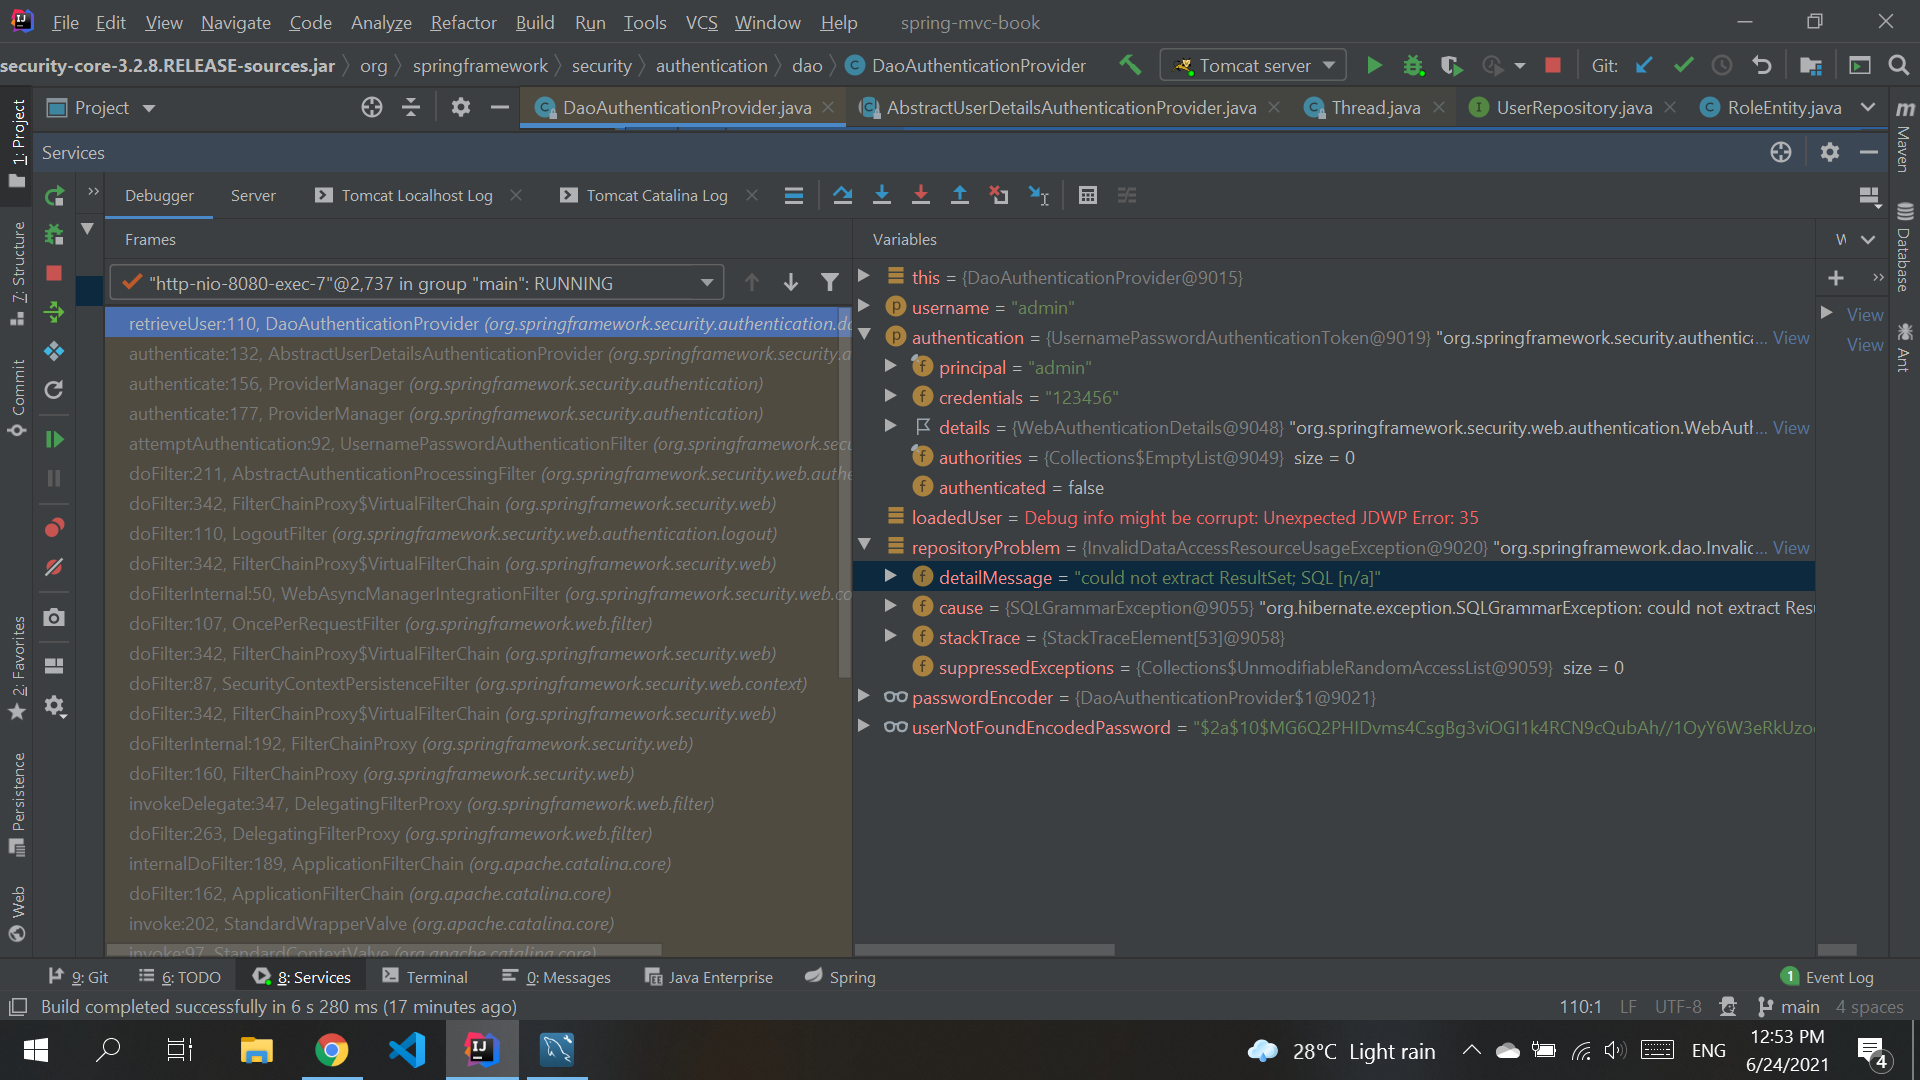Select the Server tab in Services

(253, 195)
